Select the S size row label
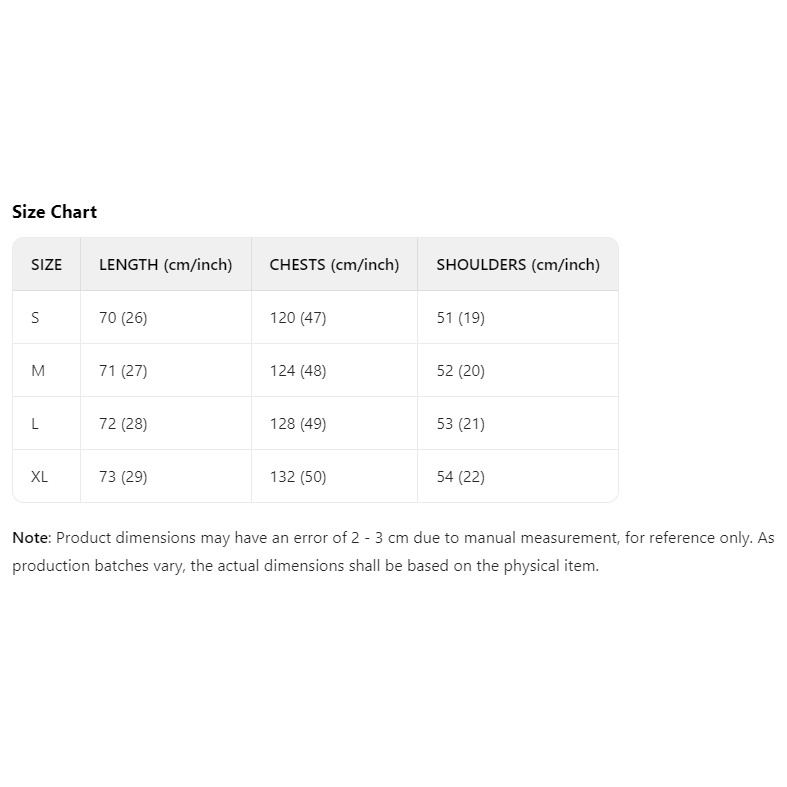 (35, 318)
